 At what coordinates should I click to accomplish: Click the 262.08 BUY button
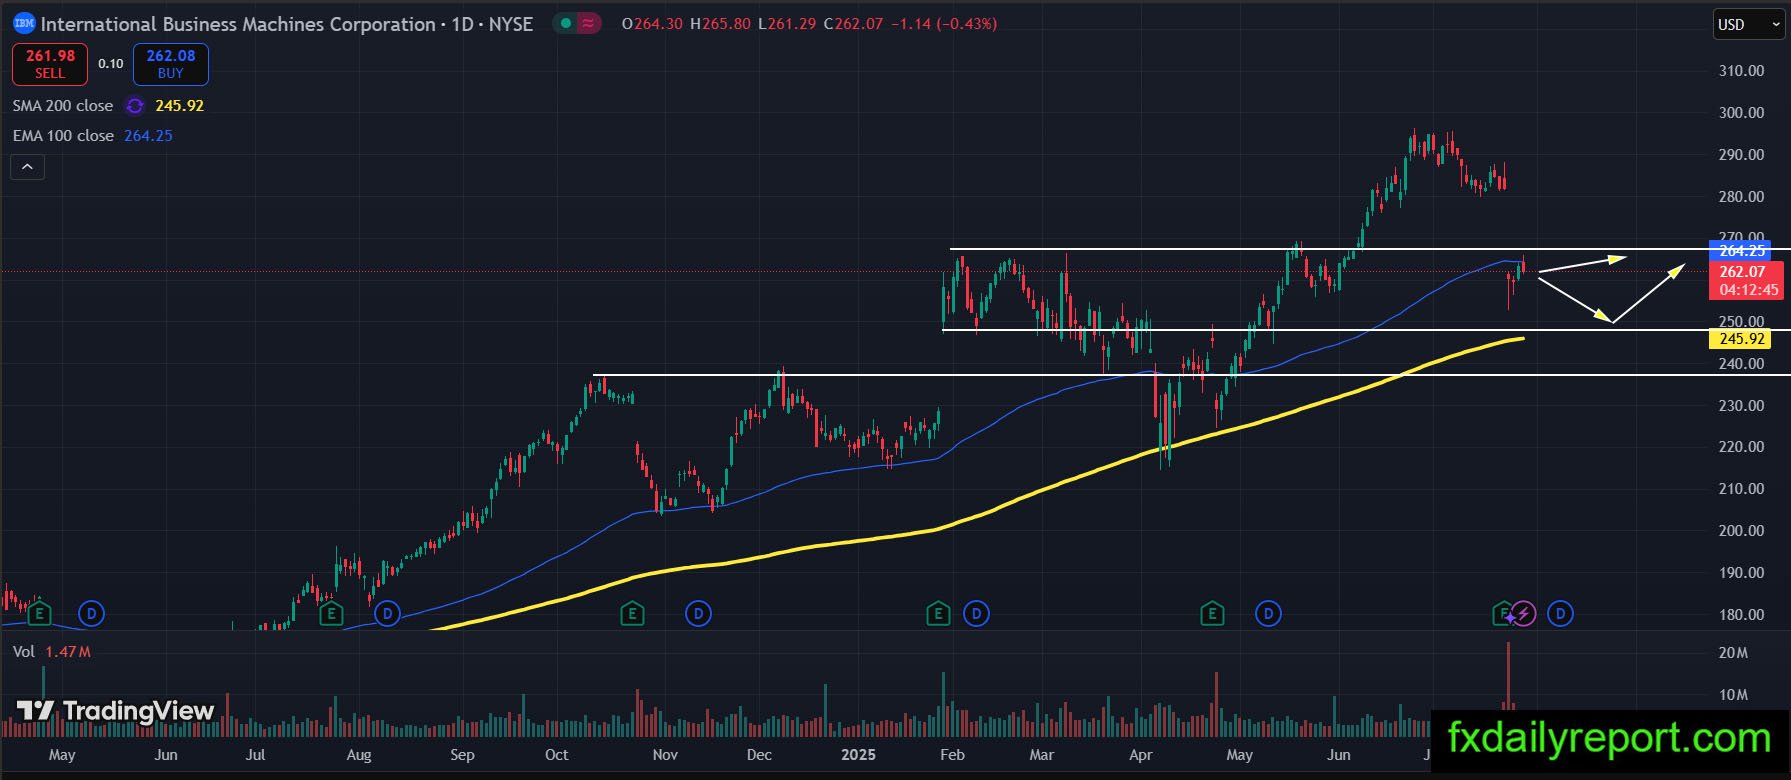pyautogui.click(x=171, y=64)
